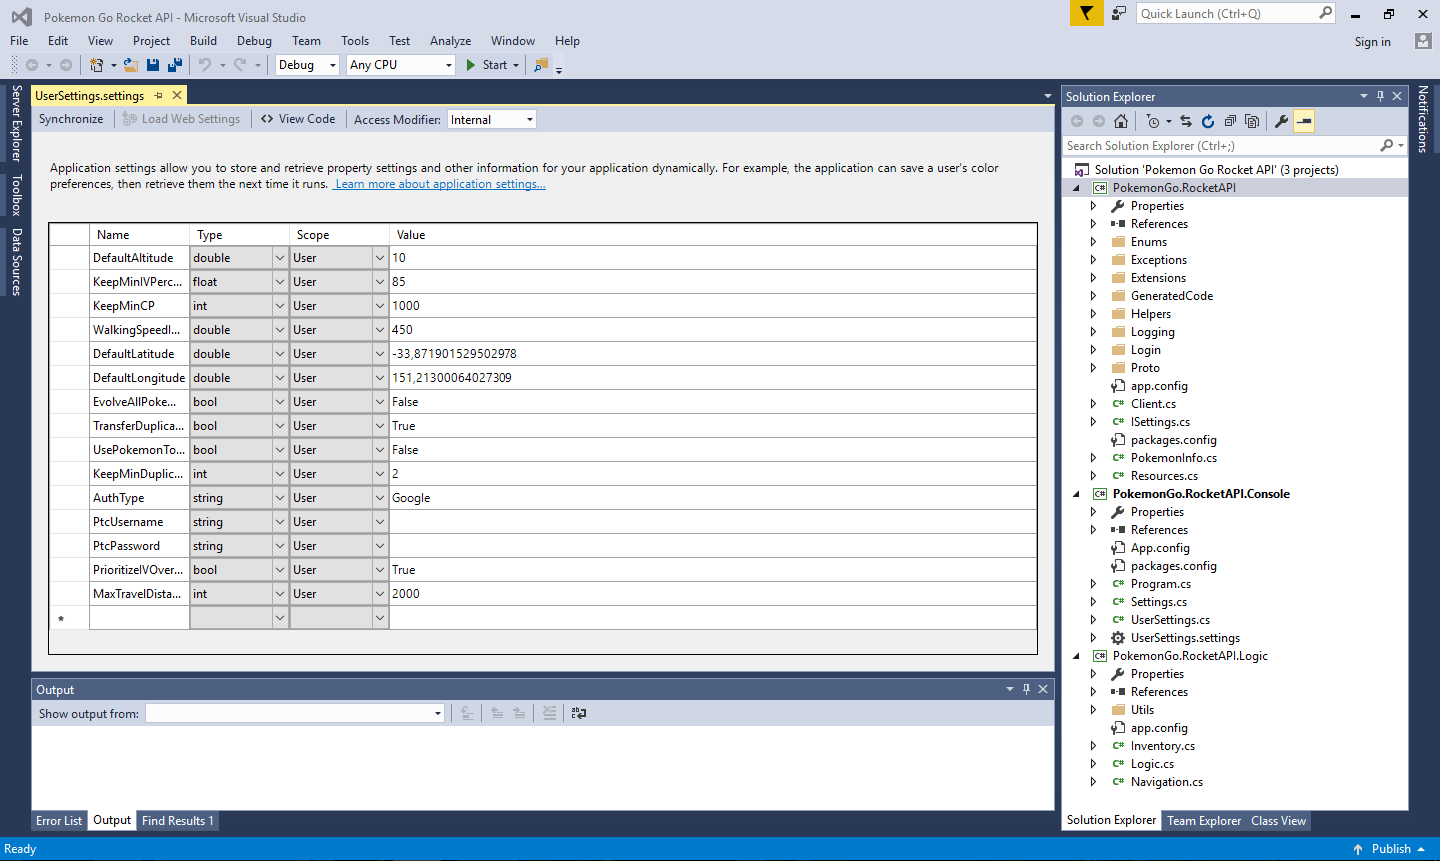Open the Notifications side tab
This screenshot has width=1440, height=861.
[1423, 119]
